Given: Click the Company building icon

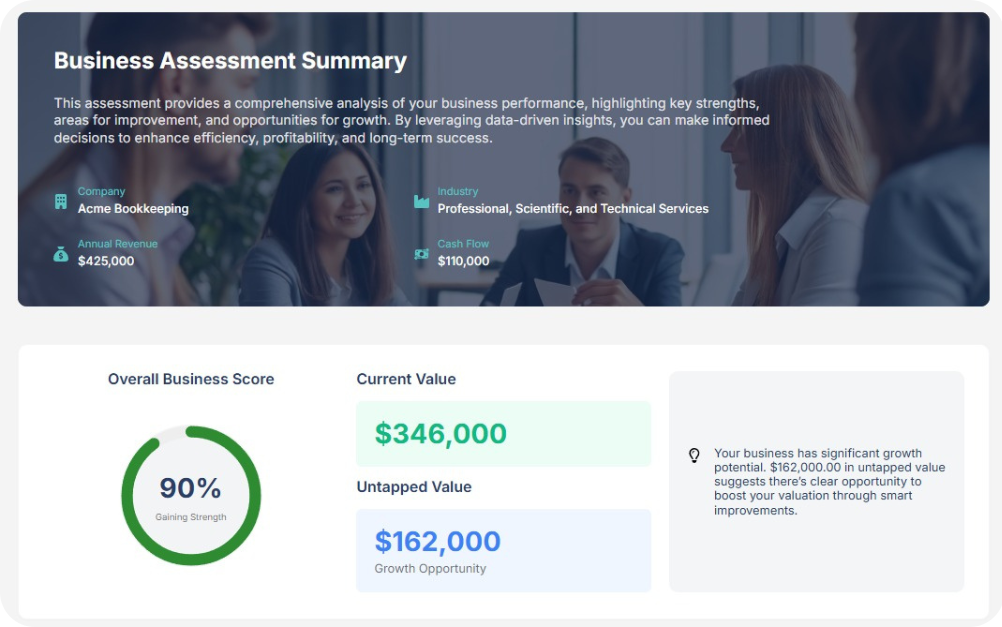Looking at the screenshot, I should click(x=61, y=202).
